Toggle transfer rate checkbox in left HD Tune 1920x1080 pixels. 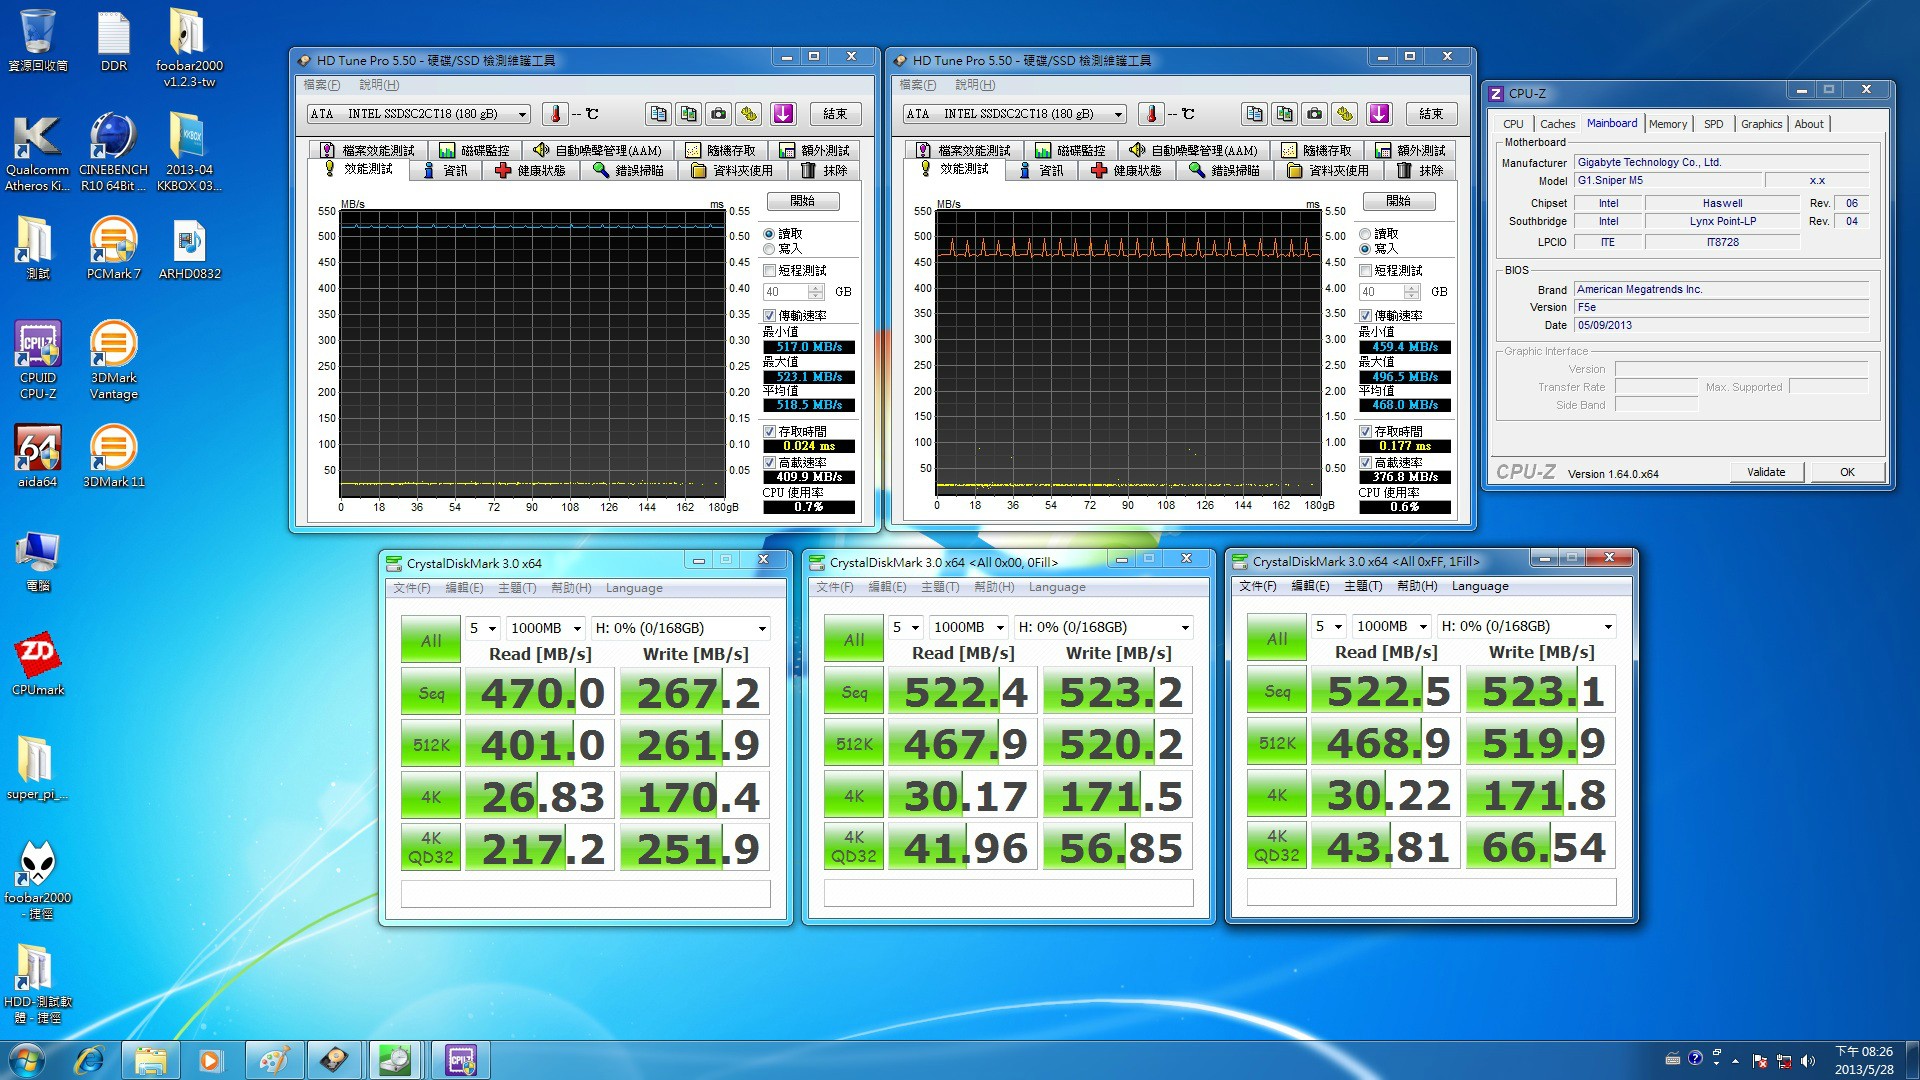click(769, 316)
